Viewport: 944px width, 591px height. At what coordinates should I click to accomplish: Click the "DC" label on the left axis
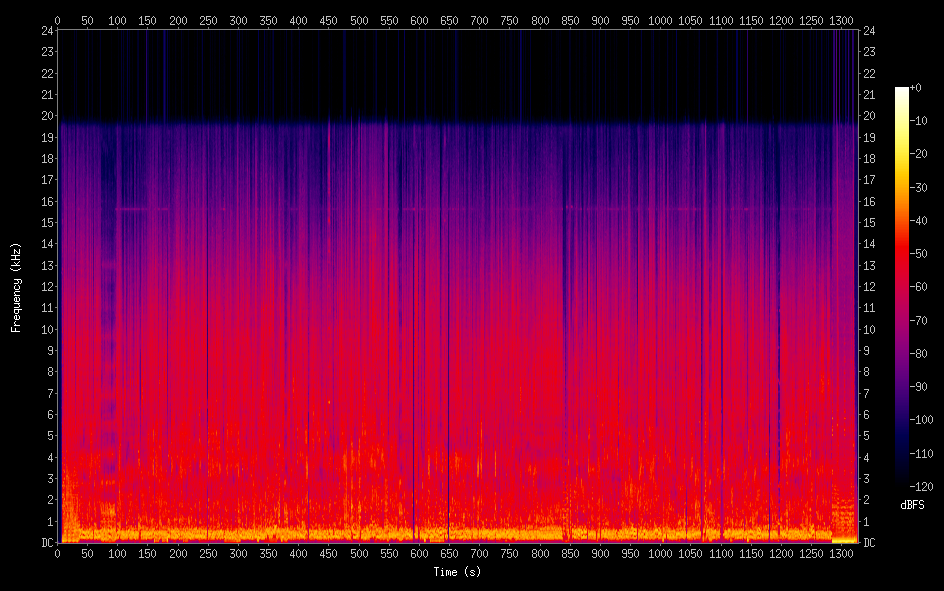tap(46, 543)
